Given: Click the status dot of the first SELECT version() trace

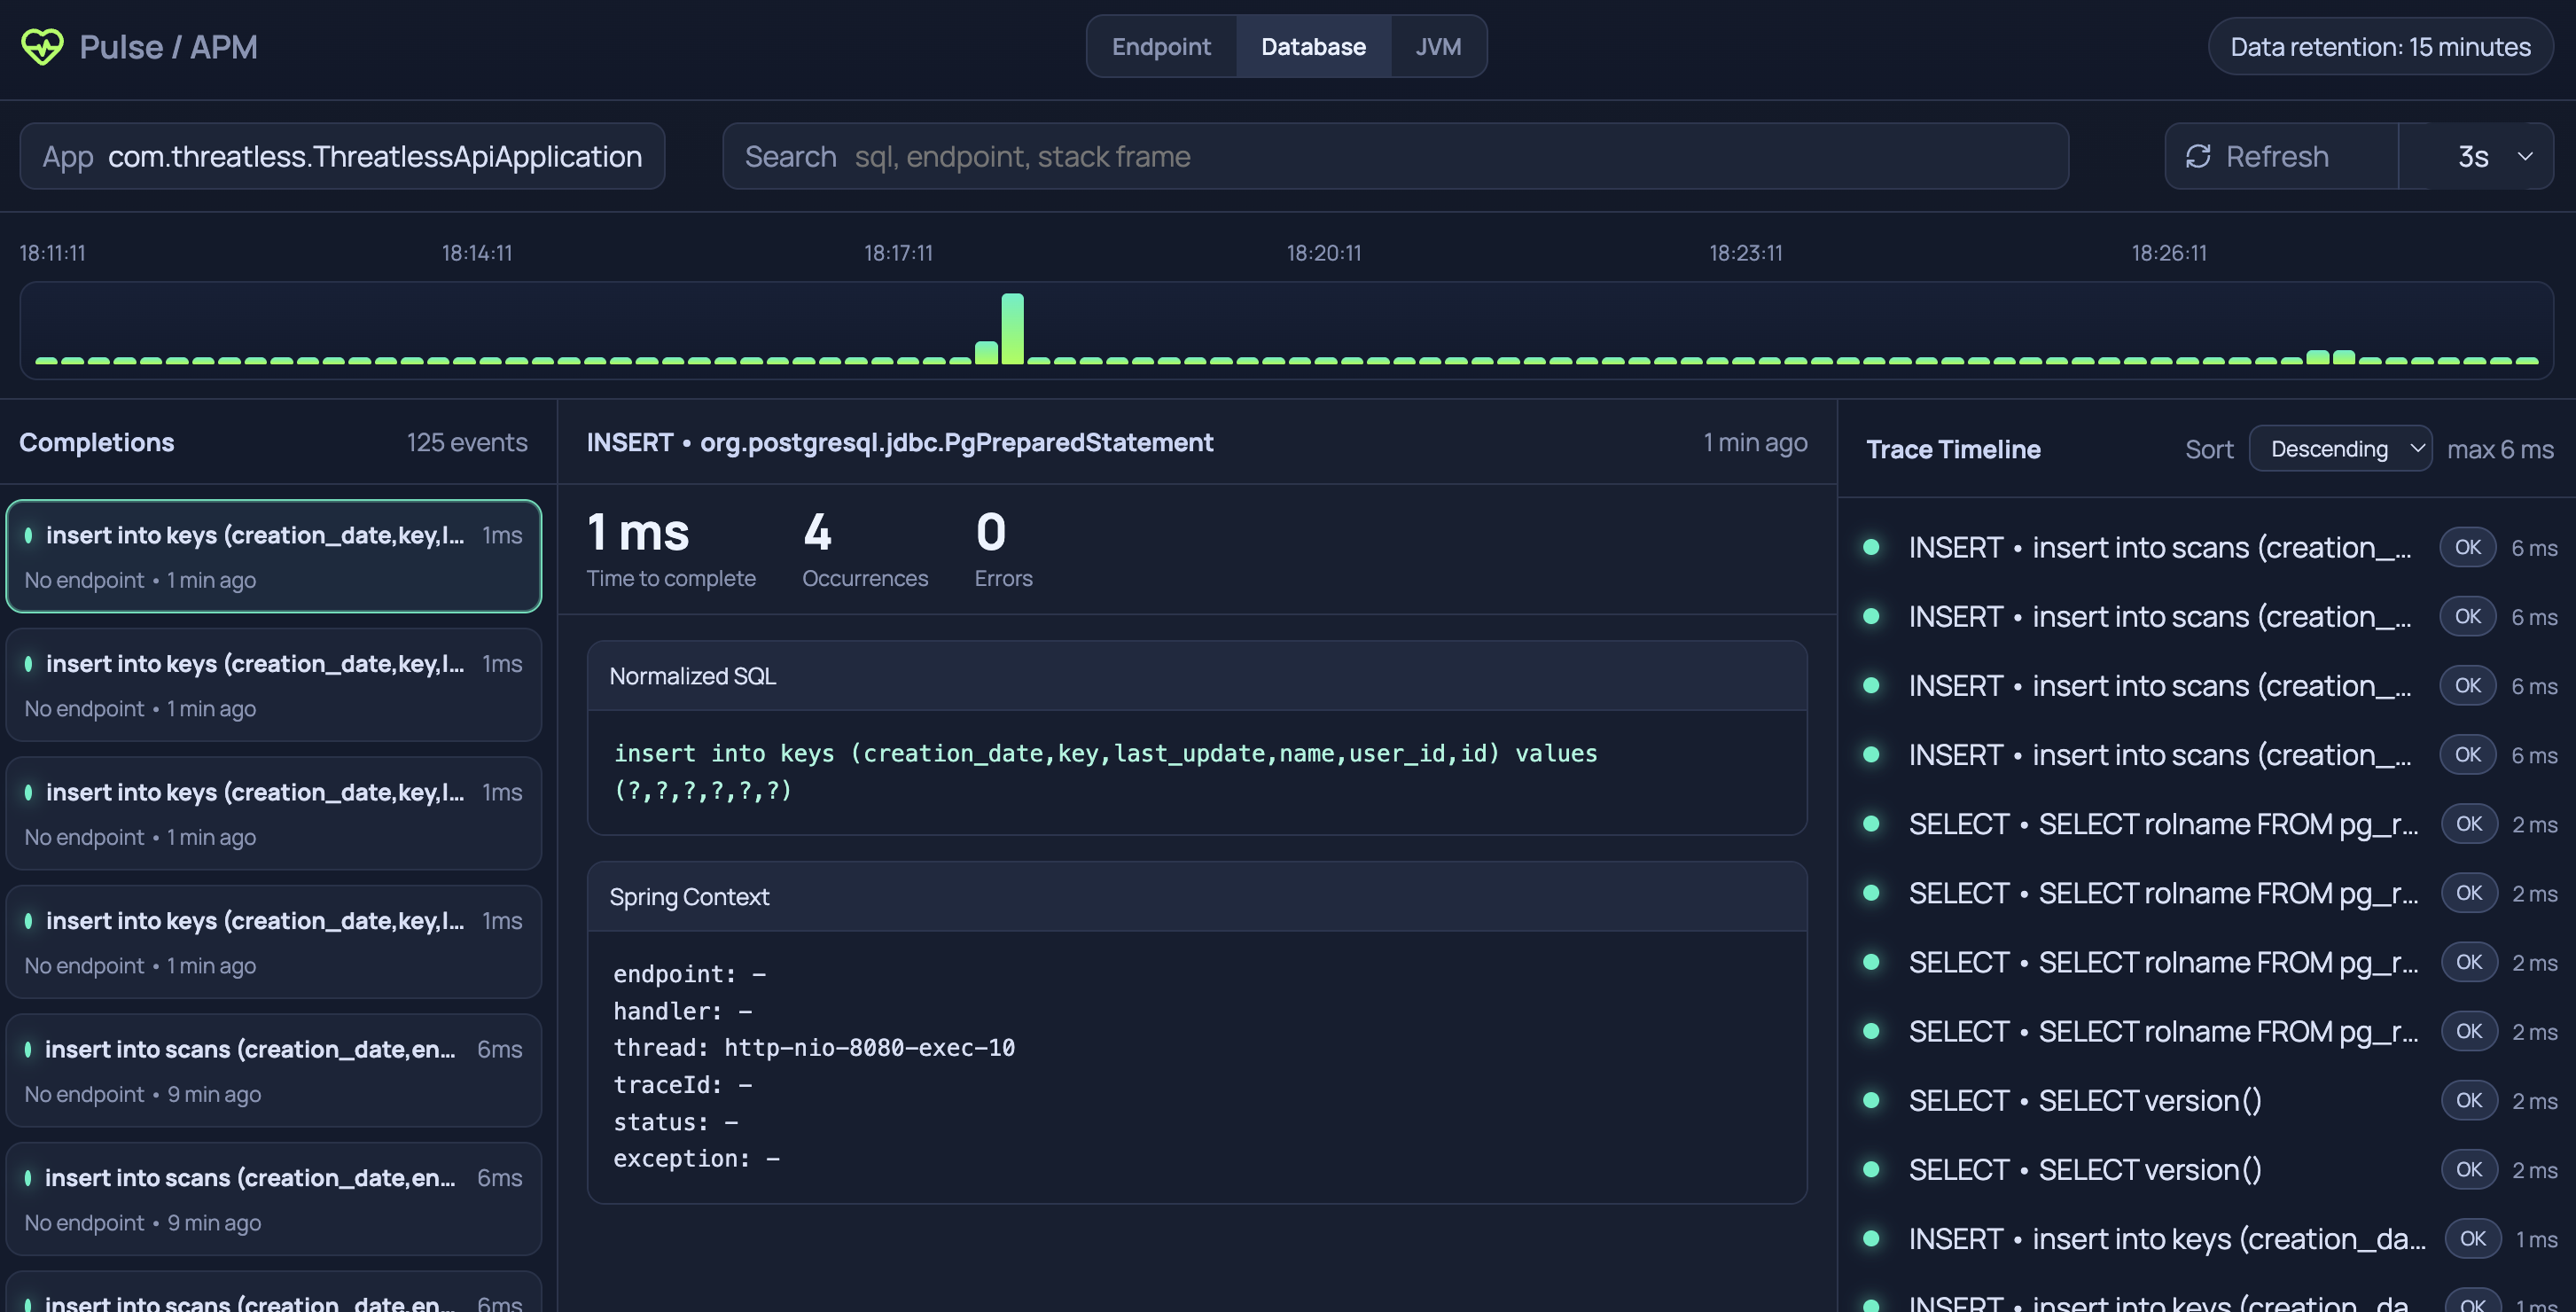Looking at the screenshot, I should pyautogui.click(x=1871, y=1100).
